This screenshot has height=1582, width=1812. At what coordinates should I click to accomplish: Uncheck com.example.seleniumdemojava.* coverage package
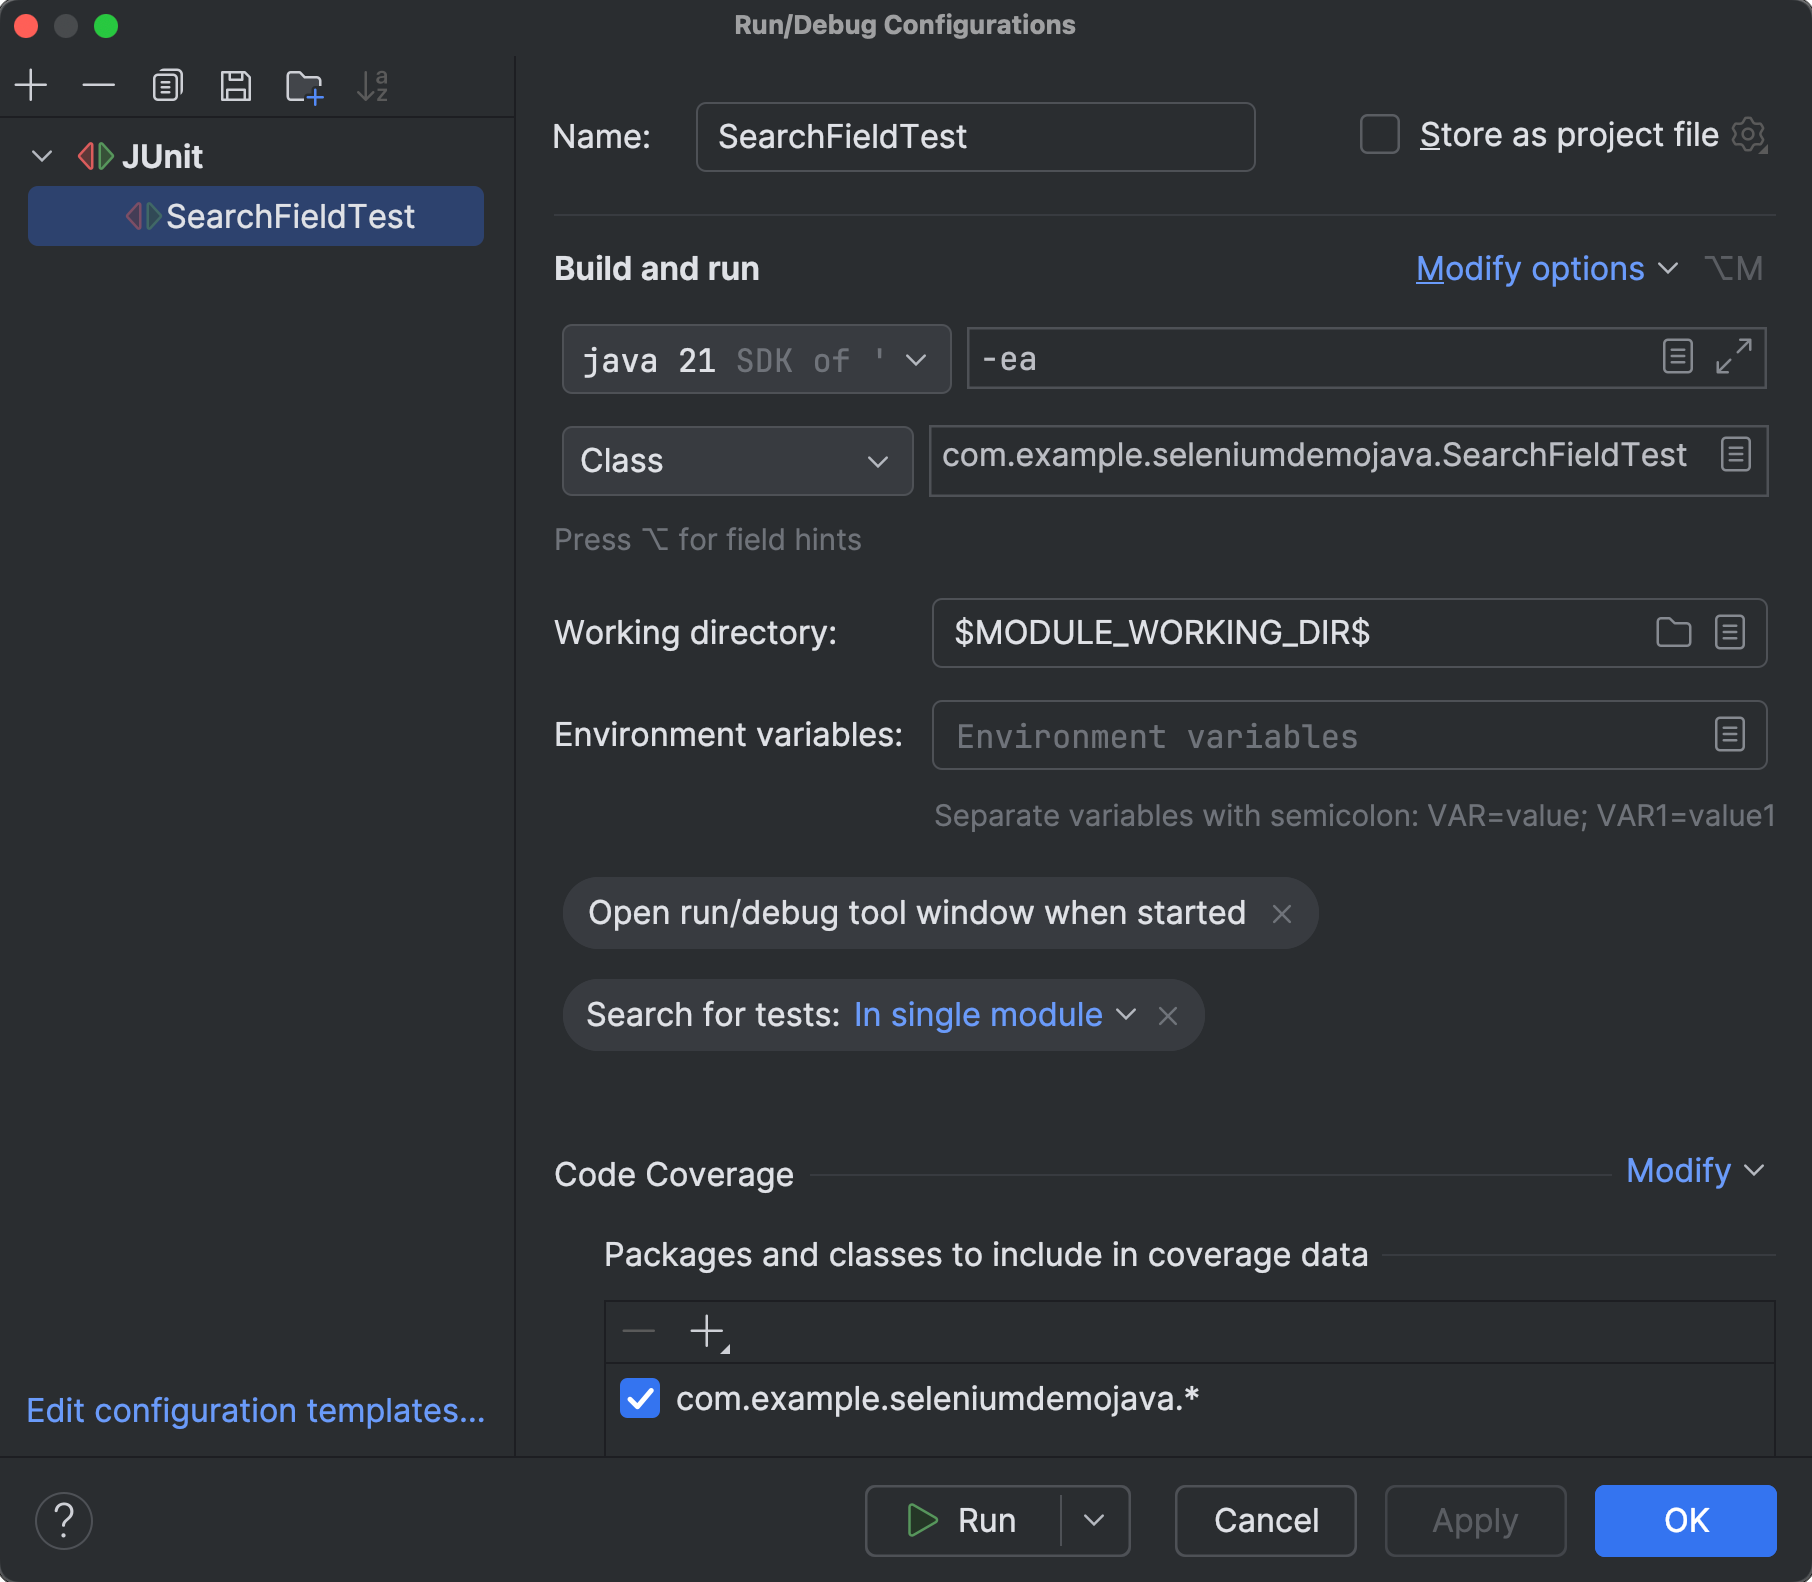coord(639,1398)
